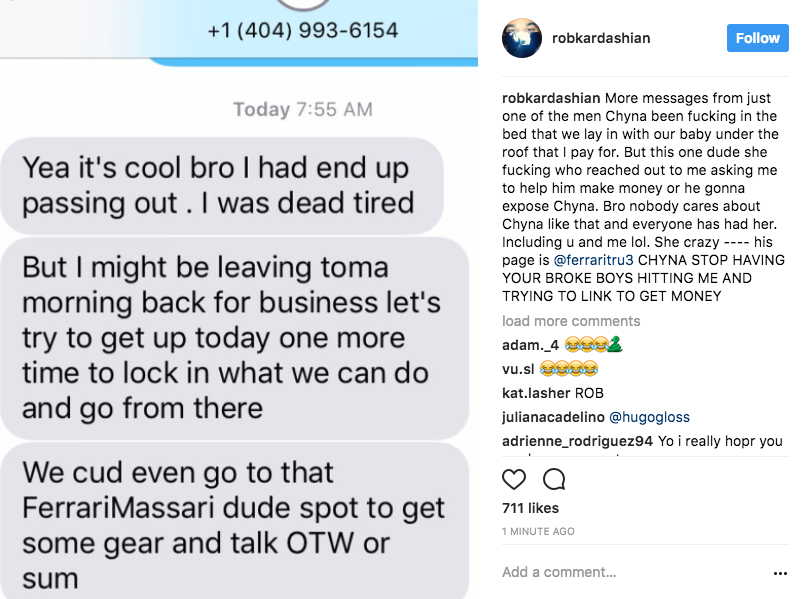Open comments via speech bubble icon

pos(554,479)
